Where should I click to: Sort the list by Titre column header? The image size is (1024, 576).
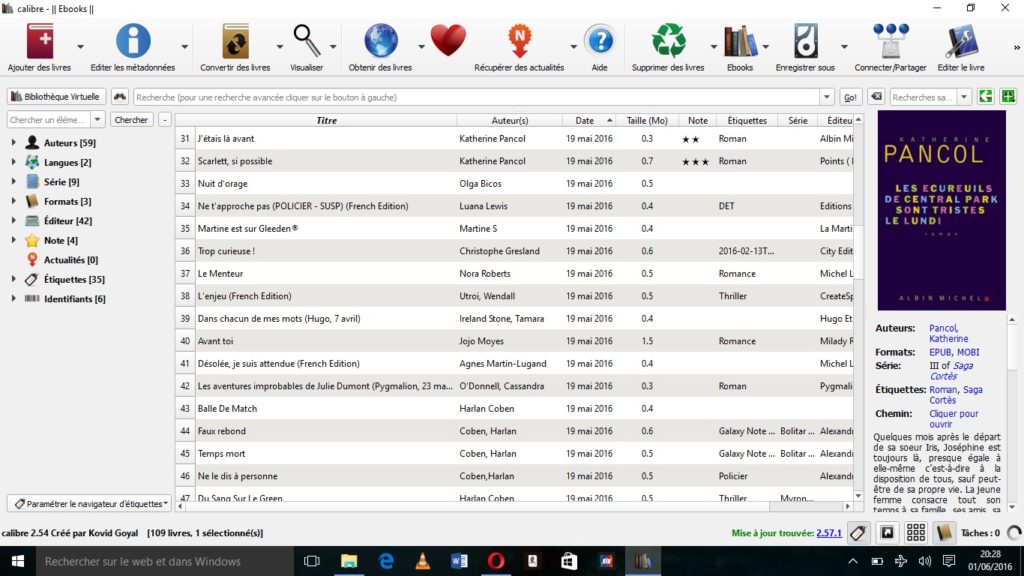coord(326,120)
